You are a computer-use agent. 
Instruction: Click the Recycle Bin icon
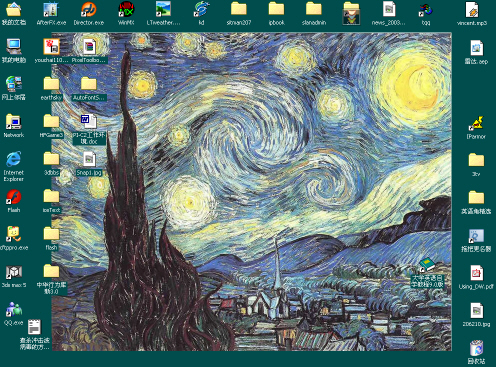(476, 348)
